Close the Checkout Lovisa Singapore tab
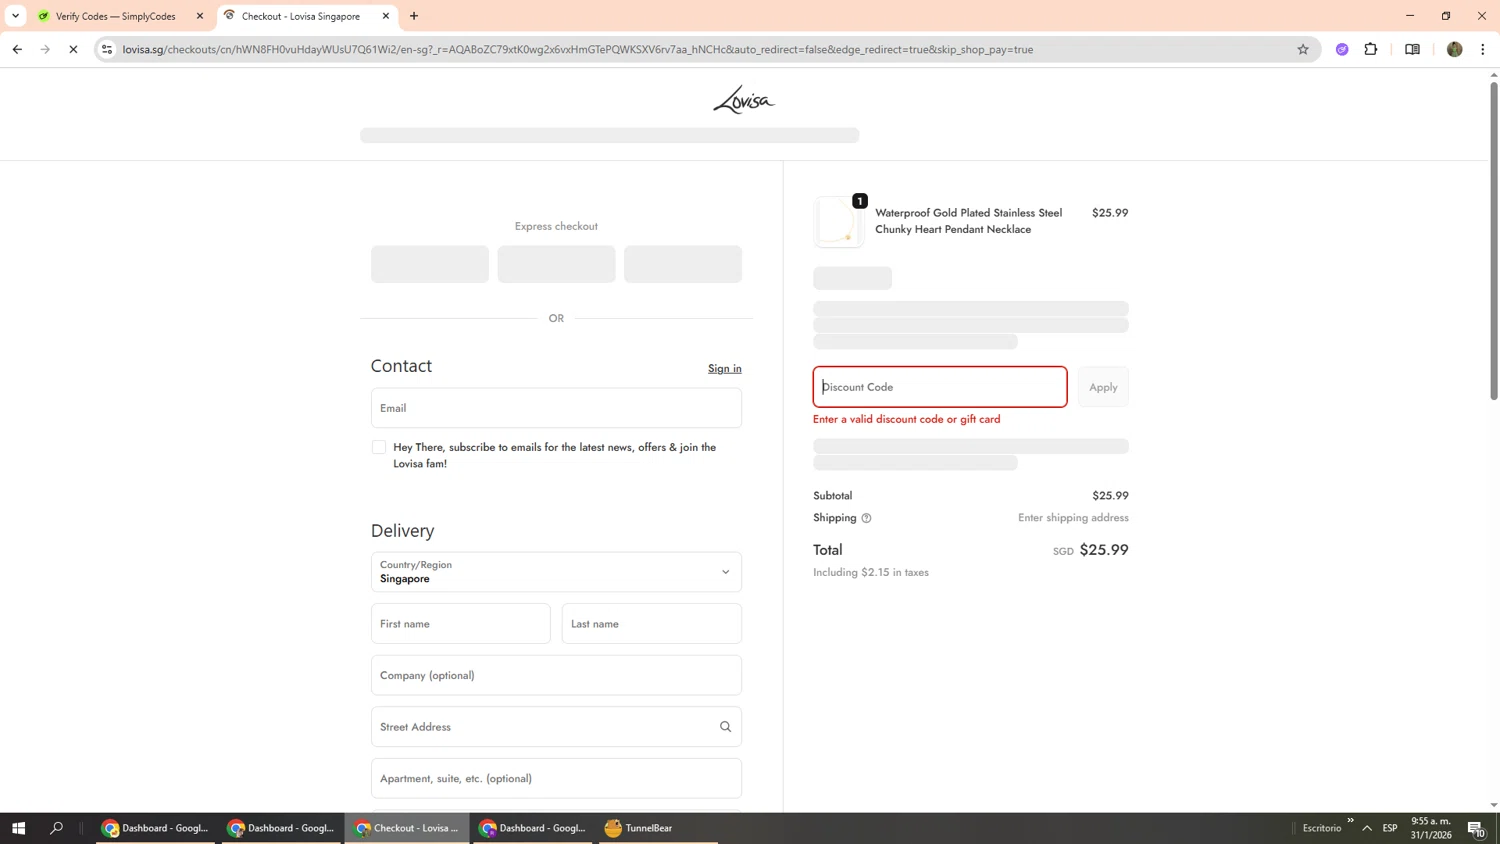Image resolution: width=1500 pixels, height=844 pixels. pyautogui.click(x=386, y=16)
